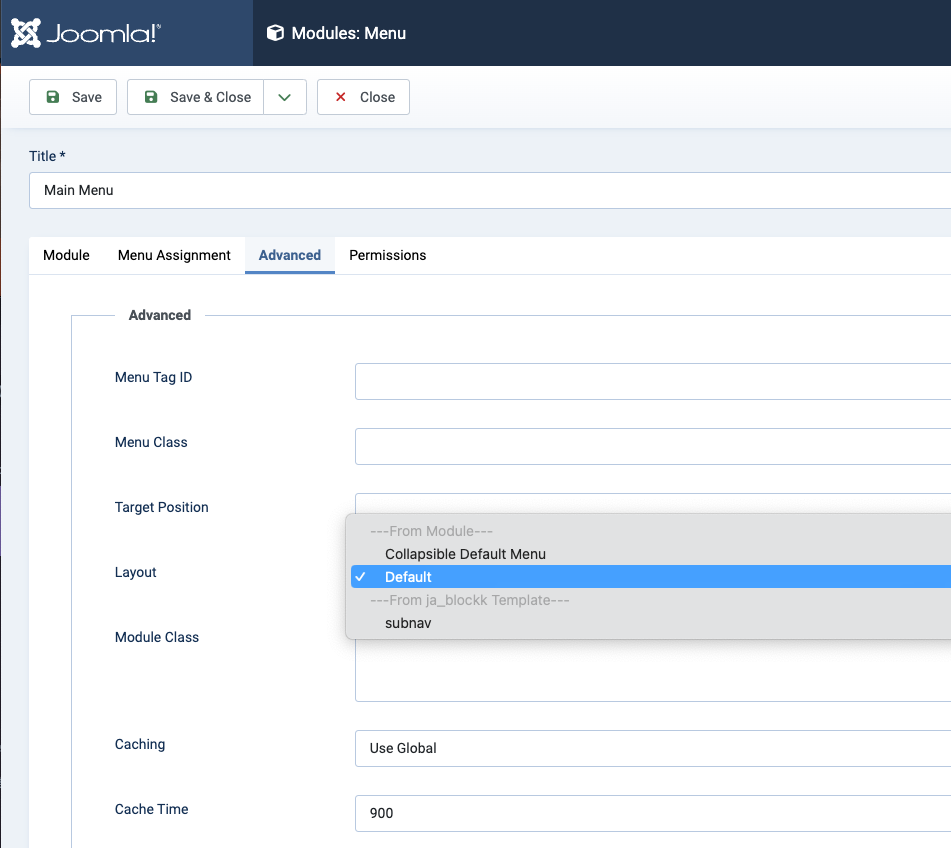Viewport: 951px width, 848px height.
Task: Click the Save & Close button
Action: 196,97
